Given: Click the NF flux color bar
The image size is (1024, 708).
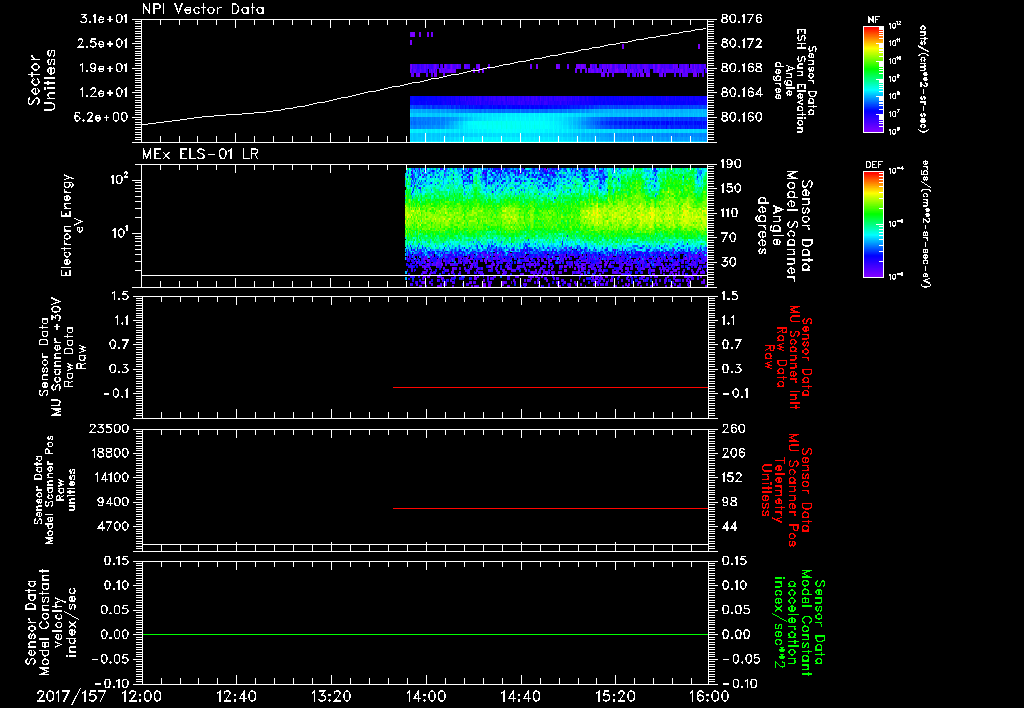Looking at the screenshot, I should 874,78.
